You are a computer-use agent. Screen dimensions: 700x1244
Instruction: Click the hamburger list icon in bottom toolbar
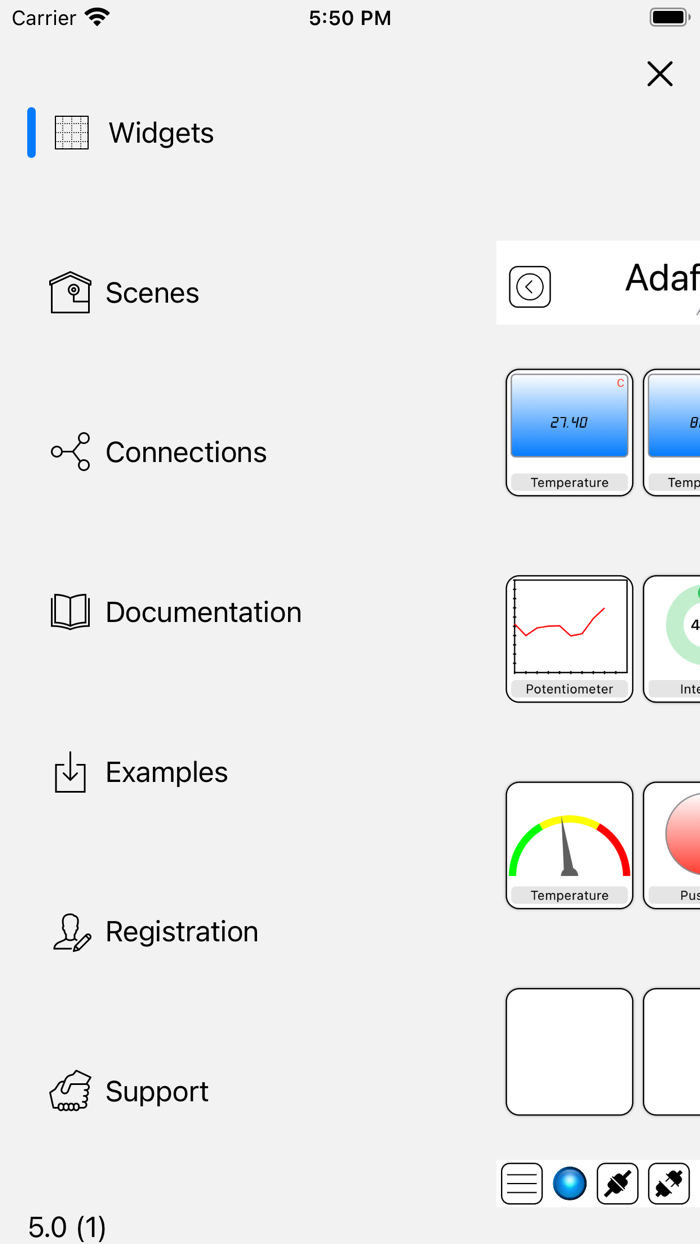click(x=521, y=1182)
